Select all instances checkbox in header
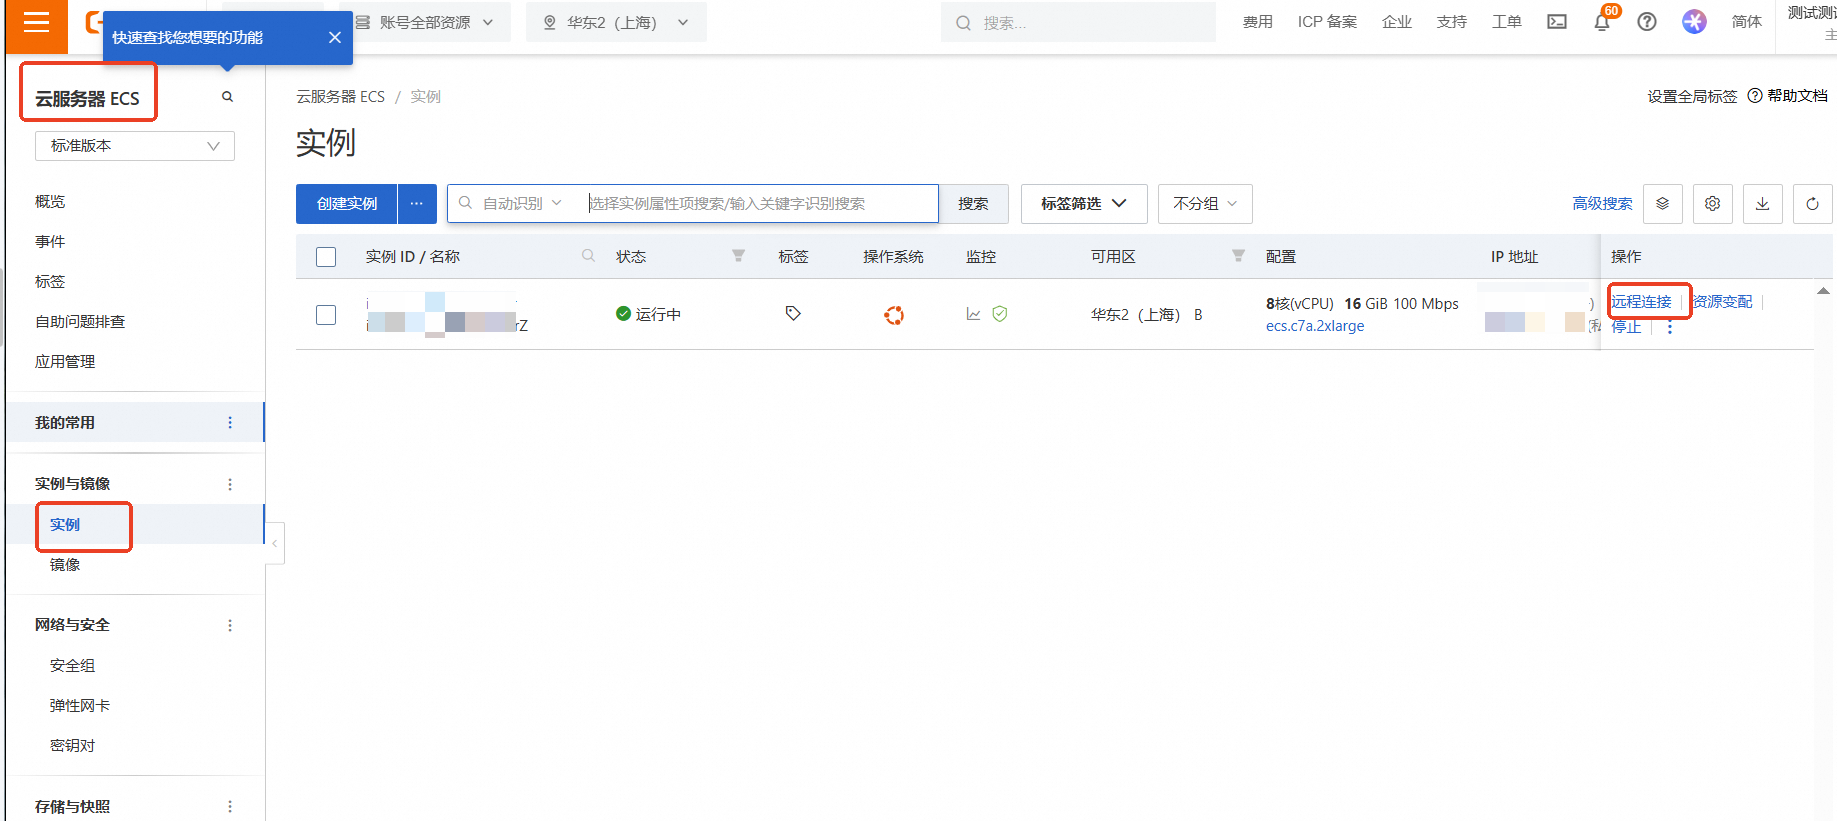Viewport: 1837px width, 821px height. coord(326,257)
